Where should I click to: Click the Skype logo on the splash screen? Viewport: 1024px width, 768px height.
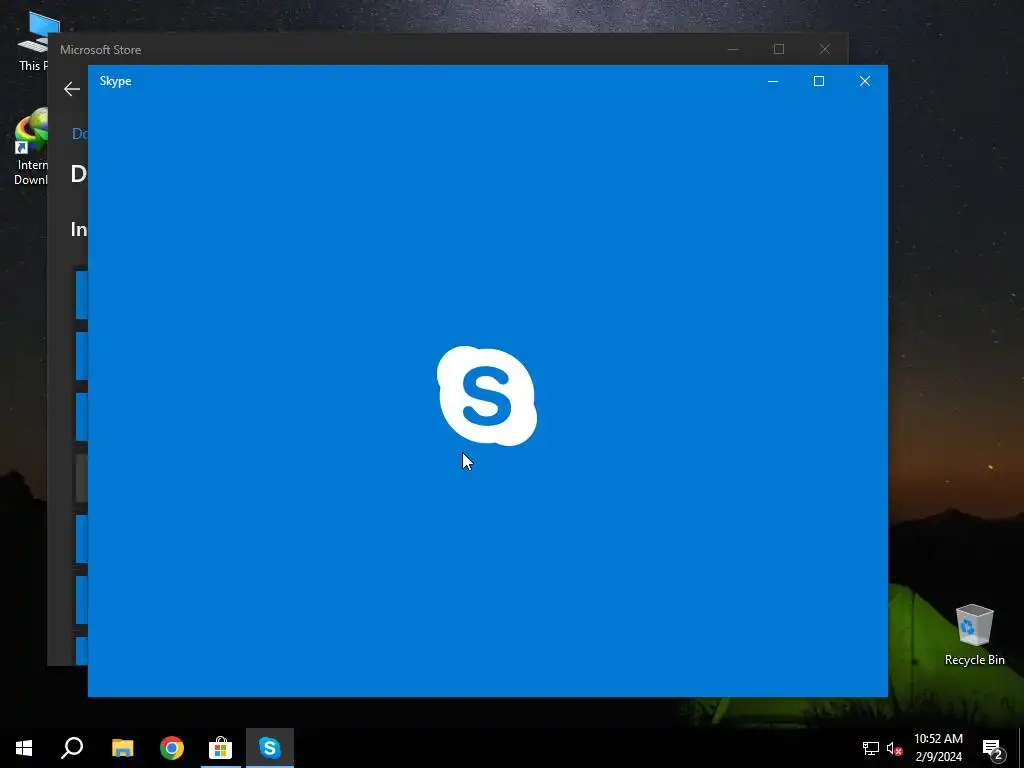click(487, 396)
